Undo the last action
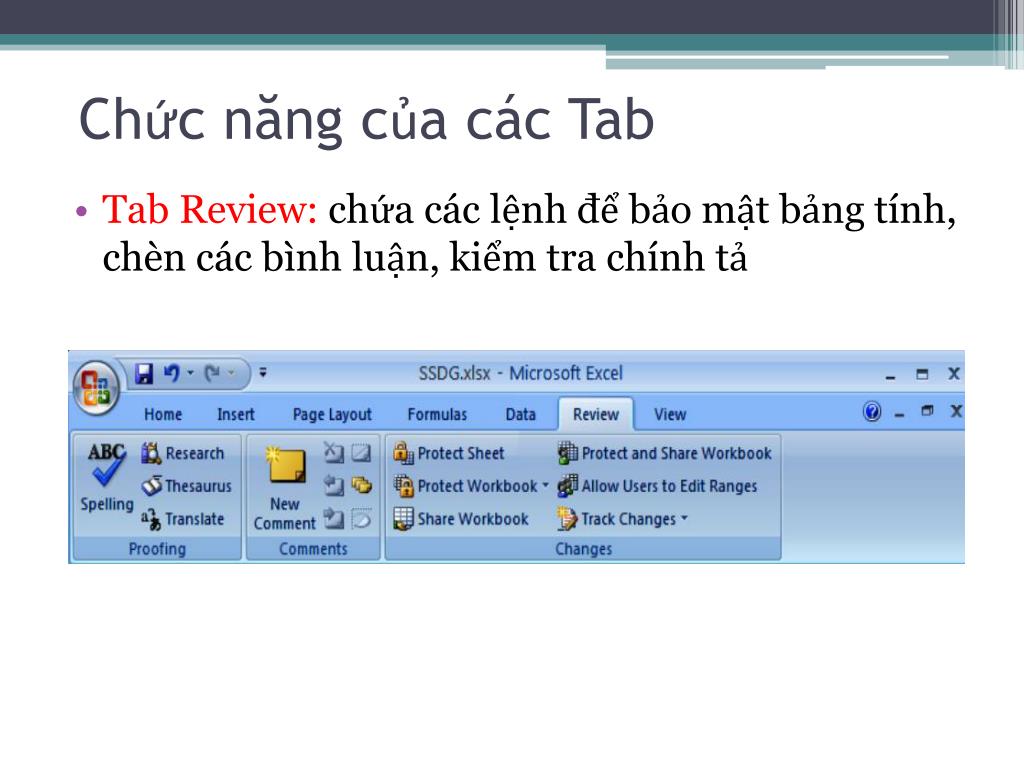The height and width of the screenshot is (768, 1024). pos(171,374)
